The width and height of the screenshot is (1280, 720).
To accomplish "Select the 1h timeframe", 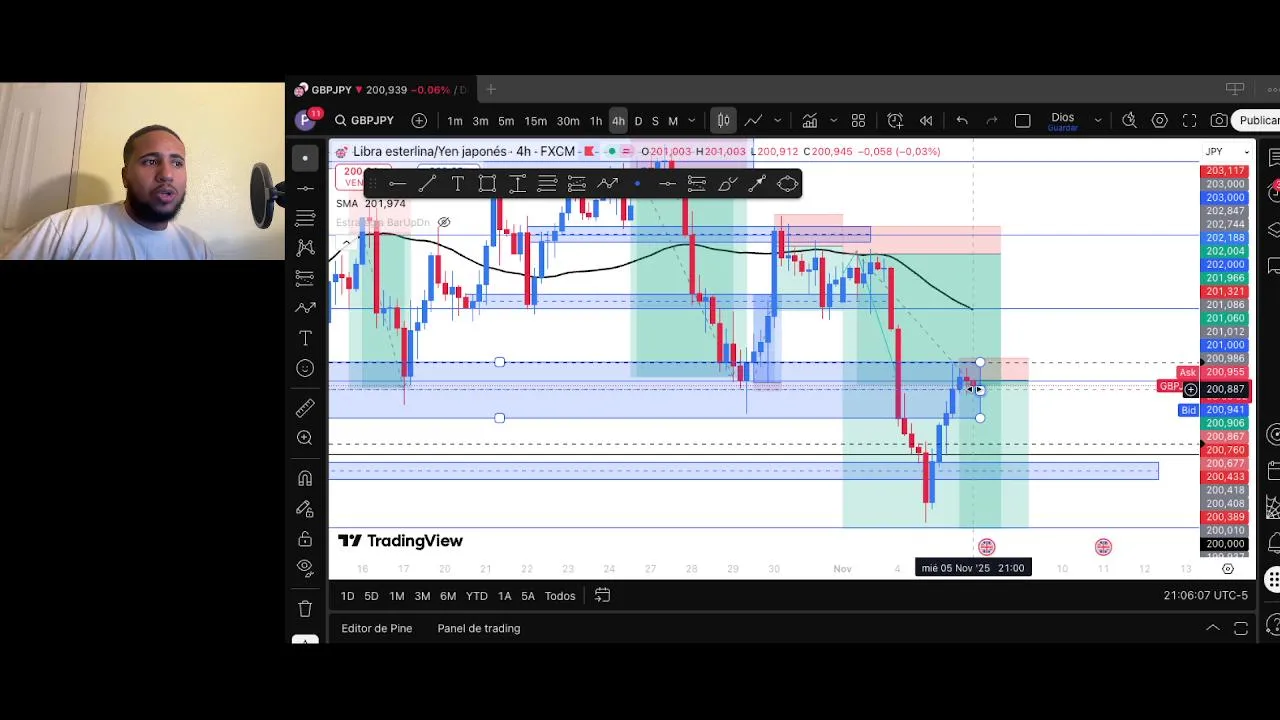I will click(596, 121).
